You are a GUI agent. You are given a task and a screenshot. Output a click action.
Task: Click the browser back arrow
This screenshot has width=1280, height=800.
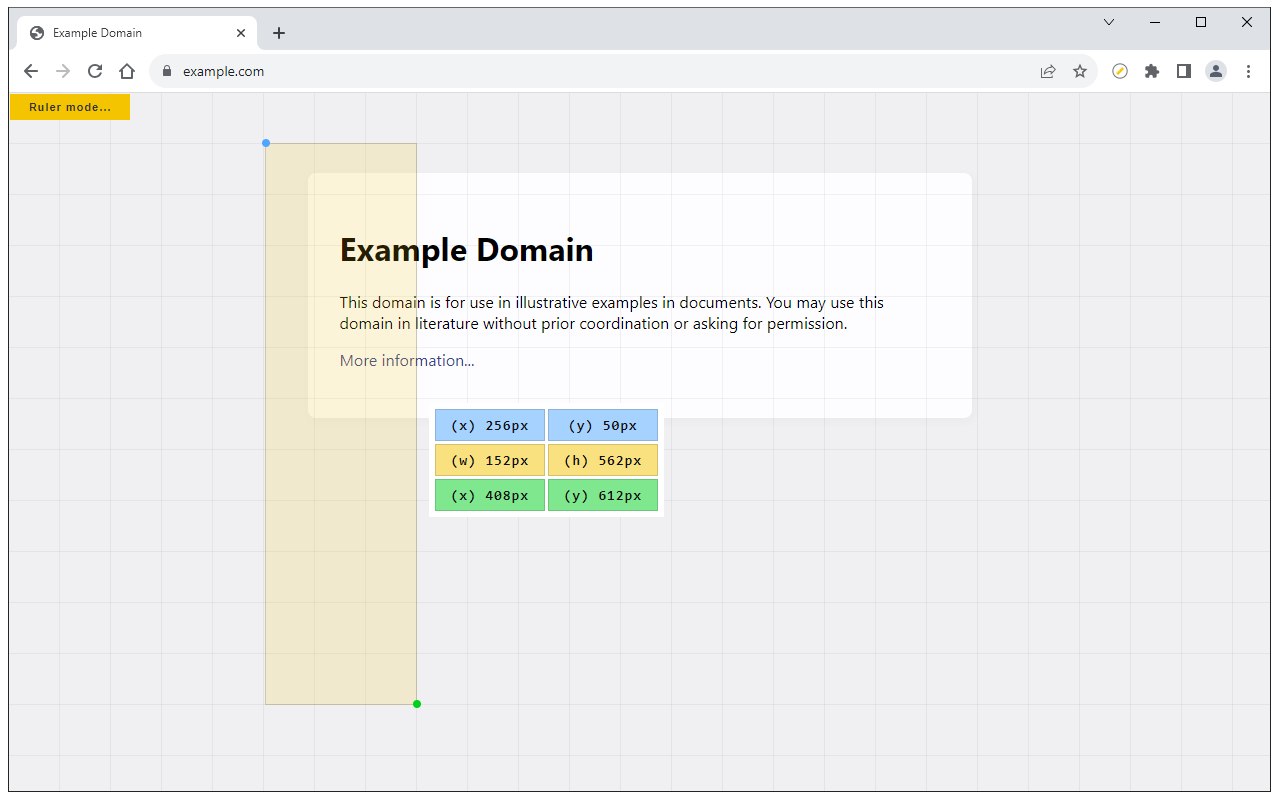pyautogui.click(x=31, y=71)
